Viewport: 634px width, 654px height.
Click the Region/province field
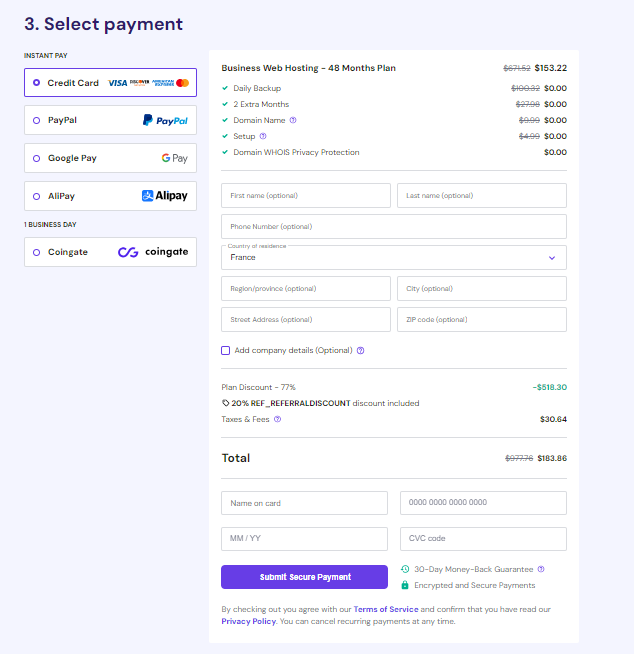(306, 289)
